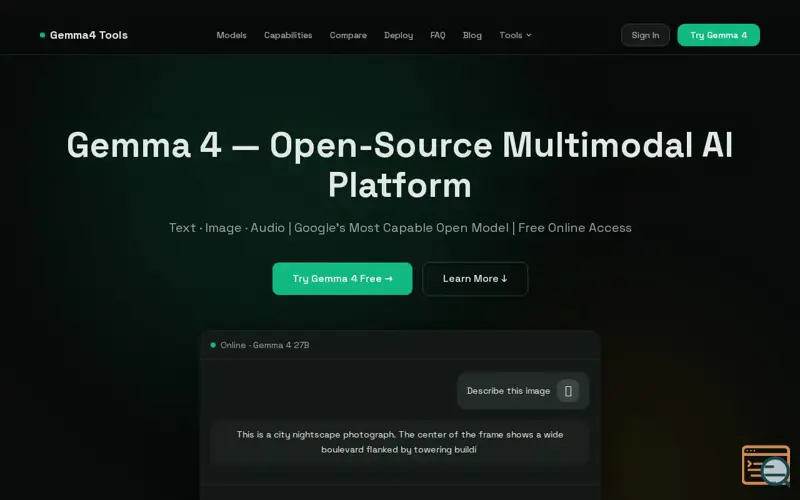Click the Sign In button
The width and height of the screenshot is (800, 500).
click(645, 35)
